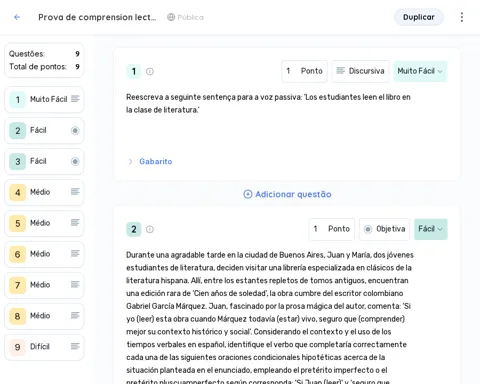The height and width of the screenshot is (384, 480).
Task: Click the number 2 badge in question card
Action: (x=134, y=229)
